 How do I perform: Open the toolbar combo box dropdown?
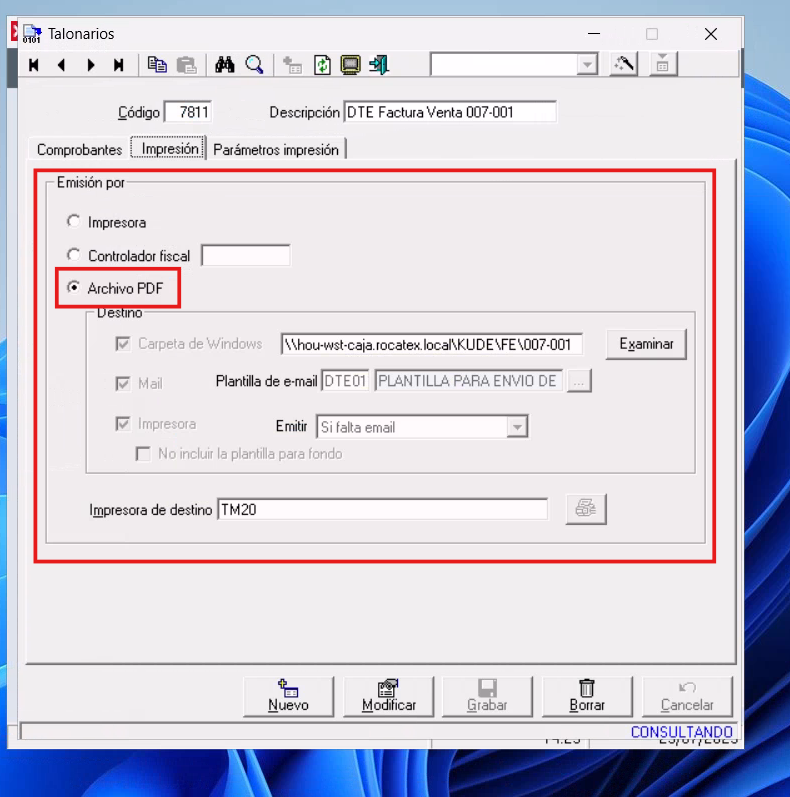586,64
